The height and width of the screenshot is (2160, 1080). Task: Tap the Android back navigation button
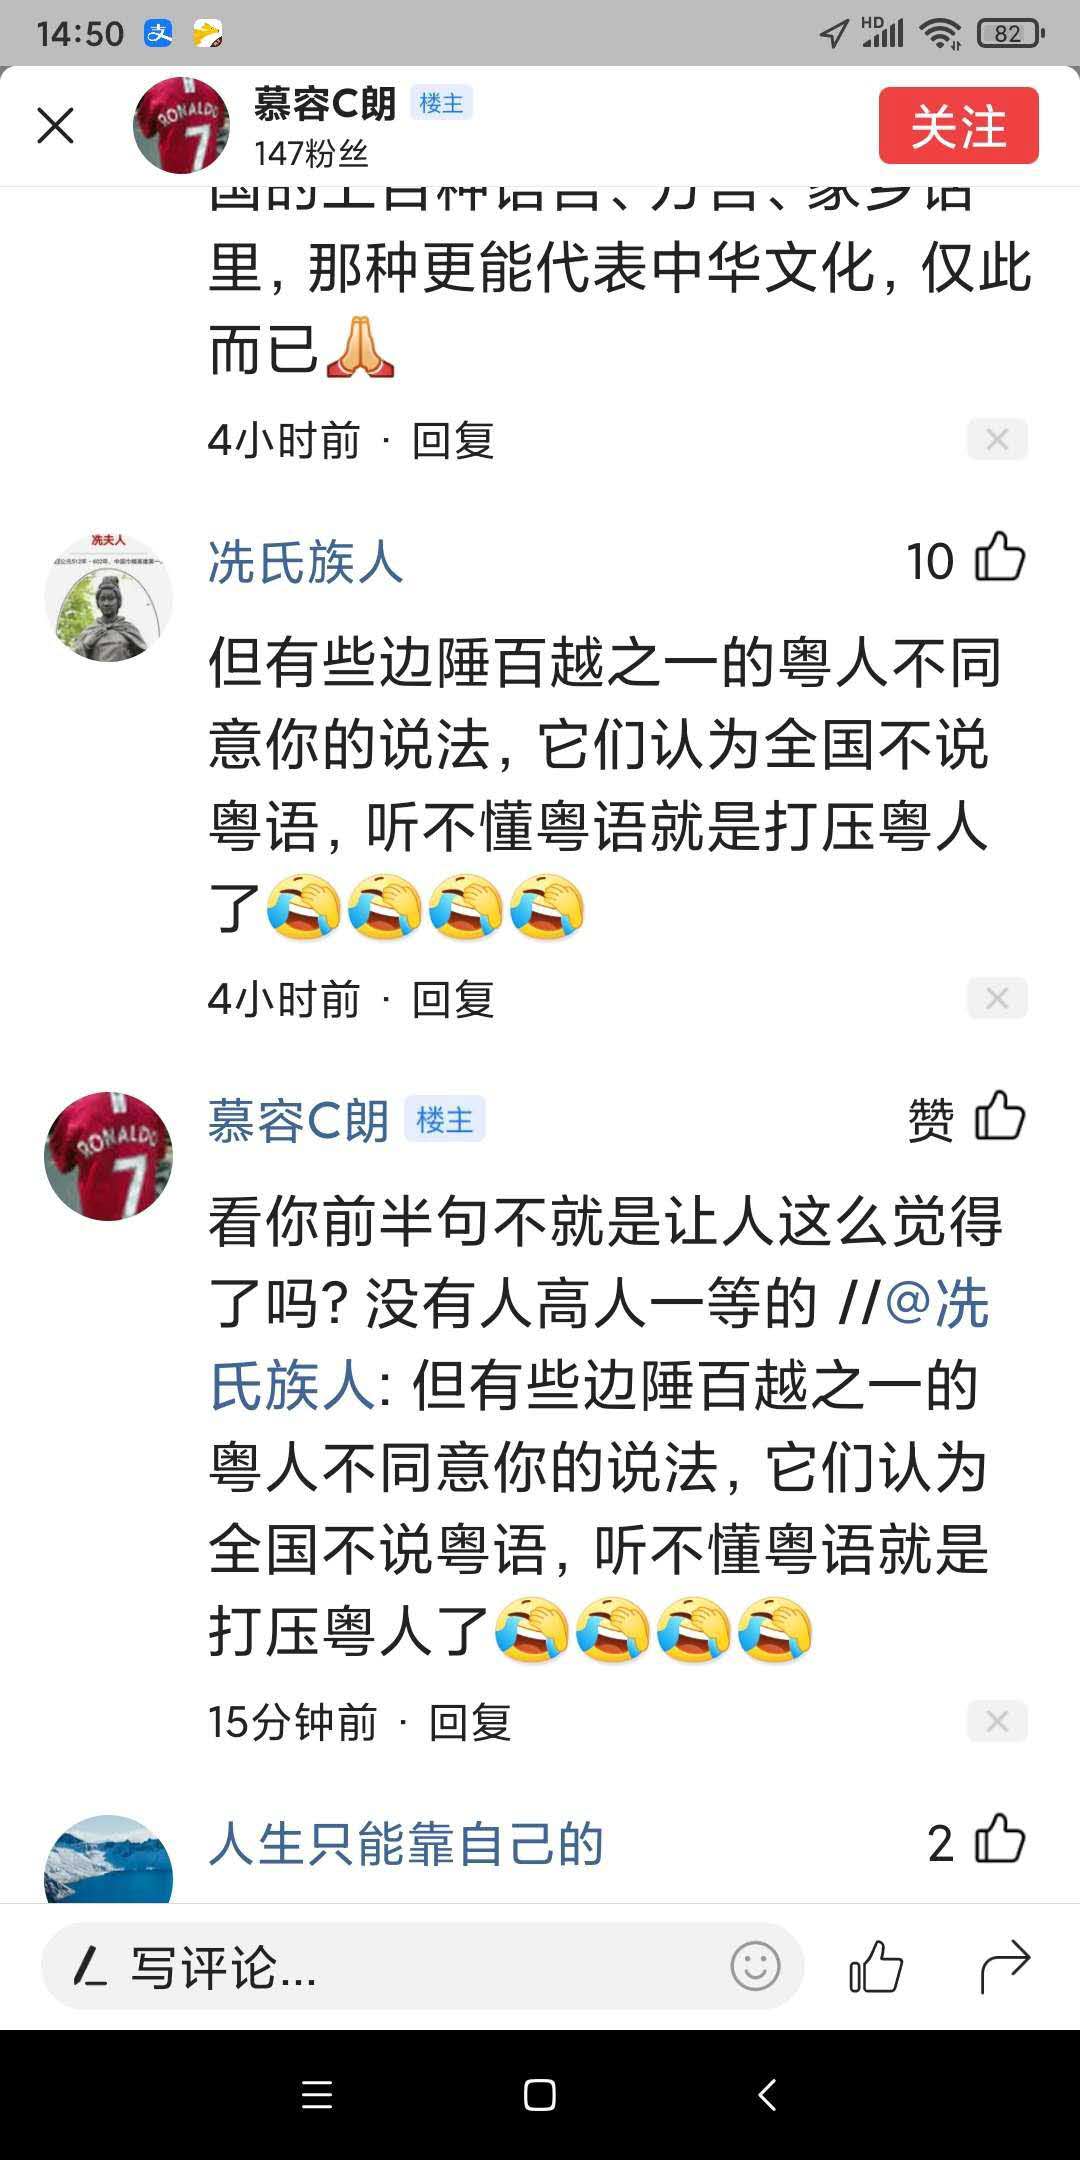[x=767, y=2095]
